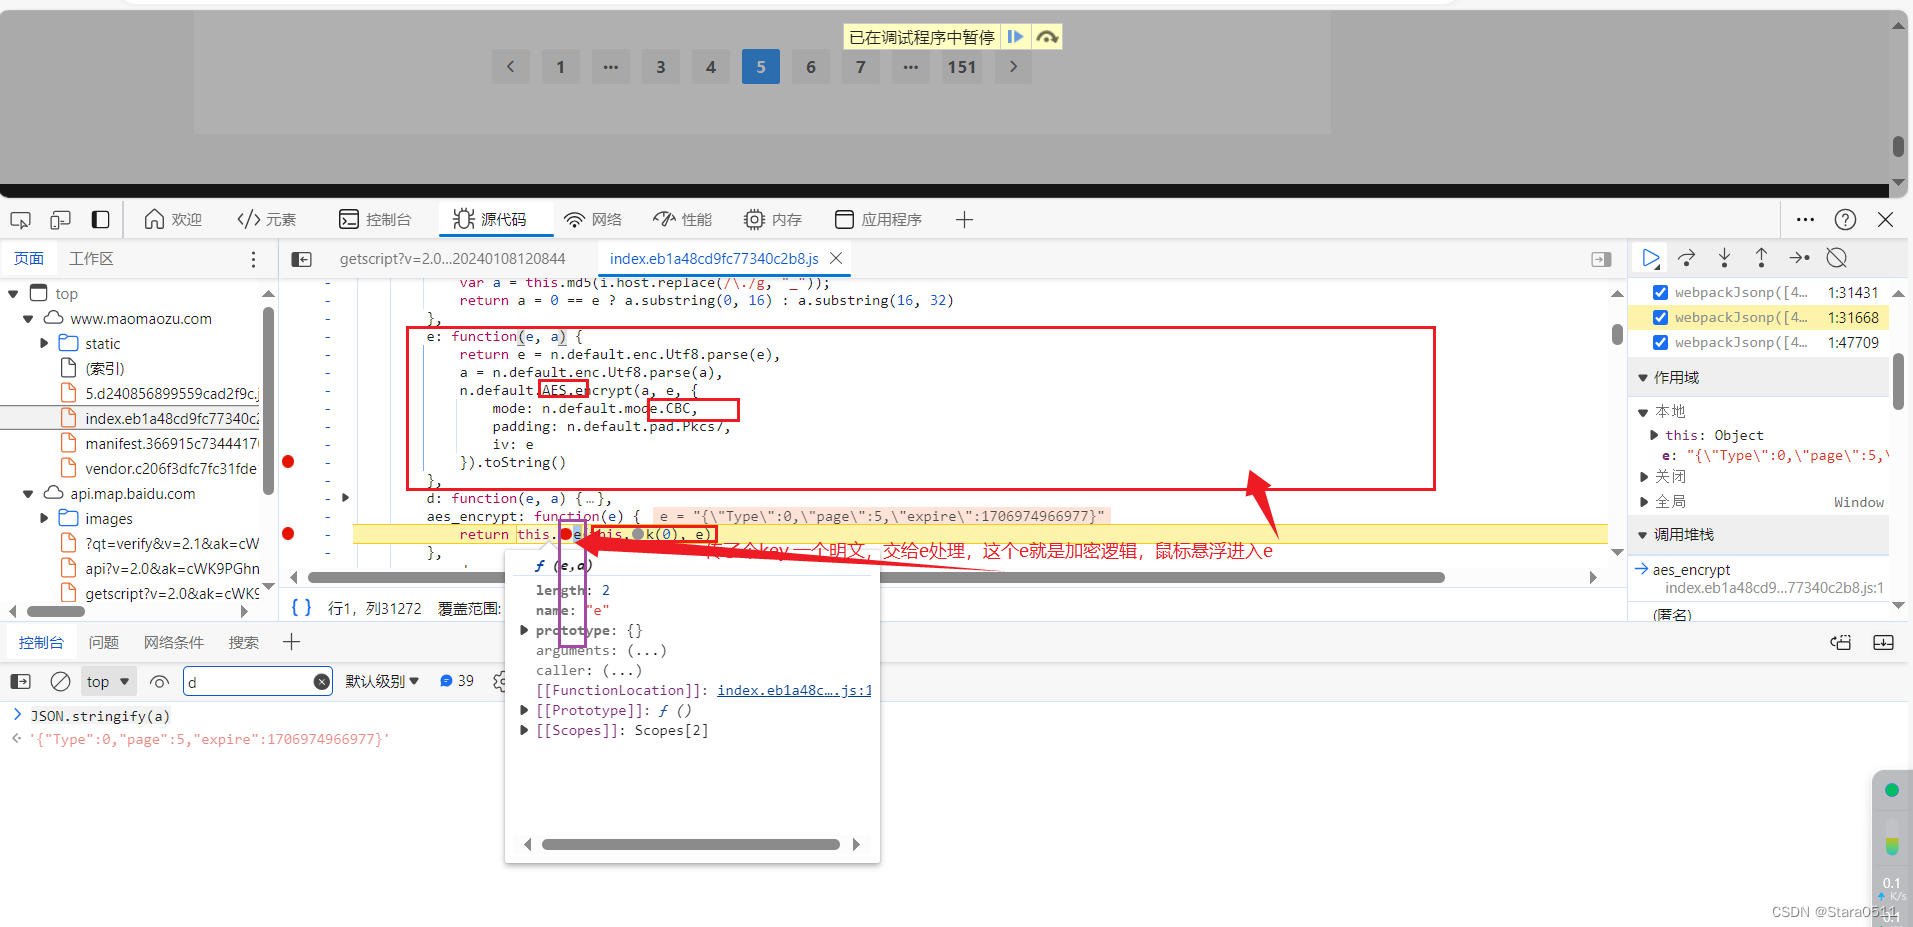Open default levels (默认级别) dropdown
This screenshot has height=927, width=1913.
click(382, 681)
